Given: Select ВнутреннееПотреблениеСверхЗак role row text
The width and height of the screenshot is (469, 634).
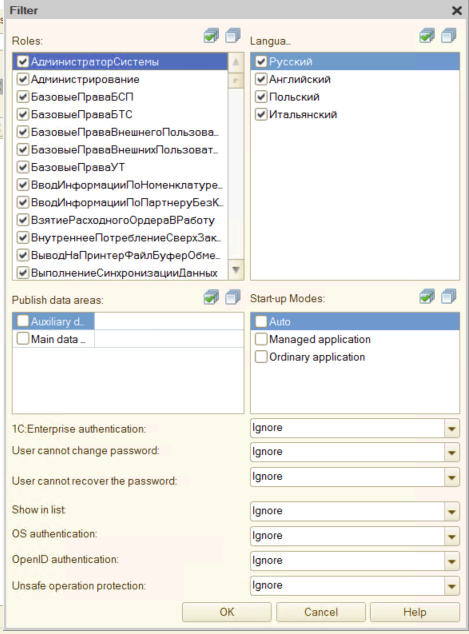Looking at the screenshot, I should click(x=126, y=238).
